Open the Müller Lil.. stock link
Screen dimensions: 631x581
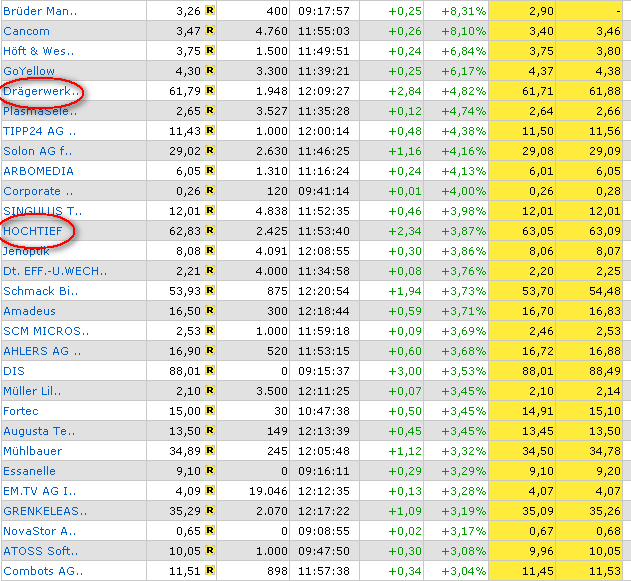click(32, 391)
